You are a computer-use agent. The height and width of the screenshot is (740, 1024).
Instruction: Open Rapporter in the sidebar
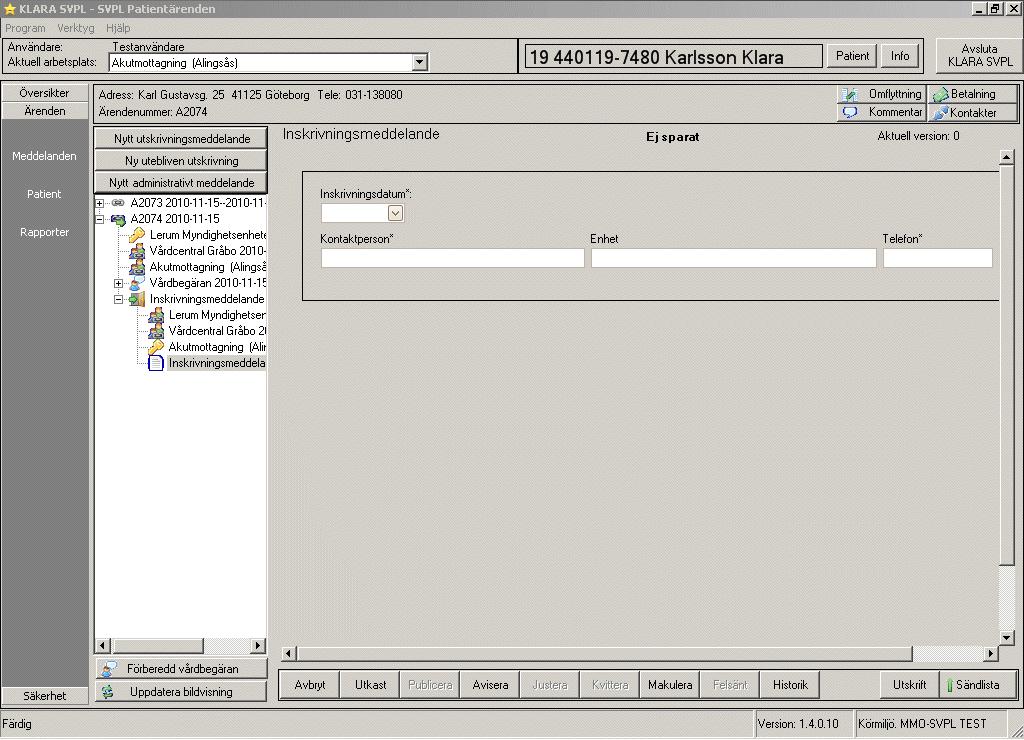(44, 232)
